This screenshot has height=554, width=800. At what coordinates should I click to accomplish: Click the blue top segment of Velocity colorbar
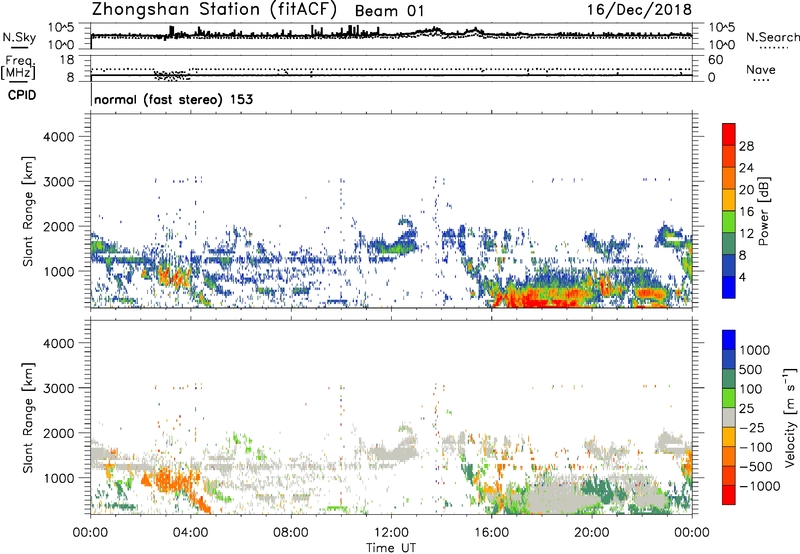point(729,340)
